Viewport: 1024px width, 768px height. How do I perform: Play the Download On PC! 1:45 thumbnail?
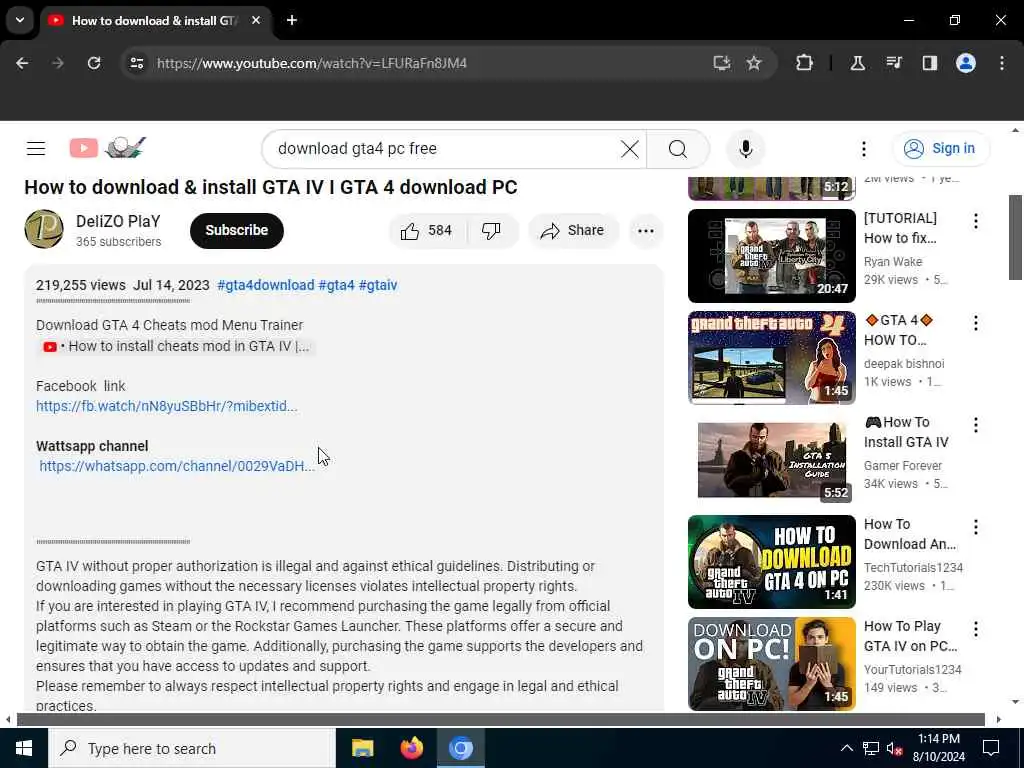tap(771, 664)
